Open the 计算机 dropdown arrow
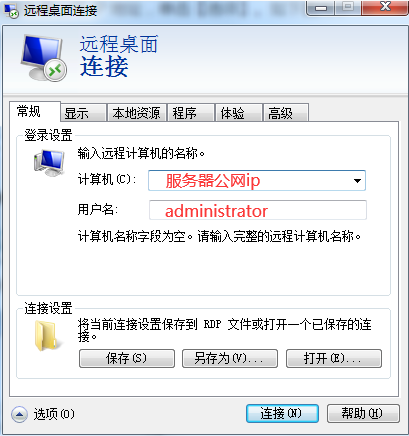The width and height of the screenshot is (409, 436). click(x=357, y=181)
